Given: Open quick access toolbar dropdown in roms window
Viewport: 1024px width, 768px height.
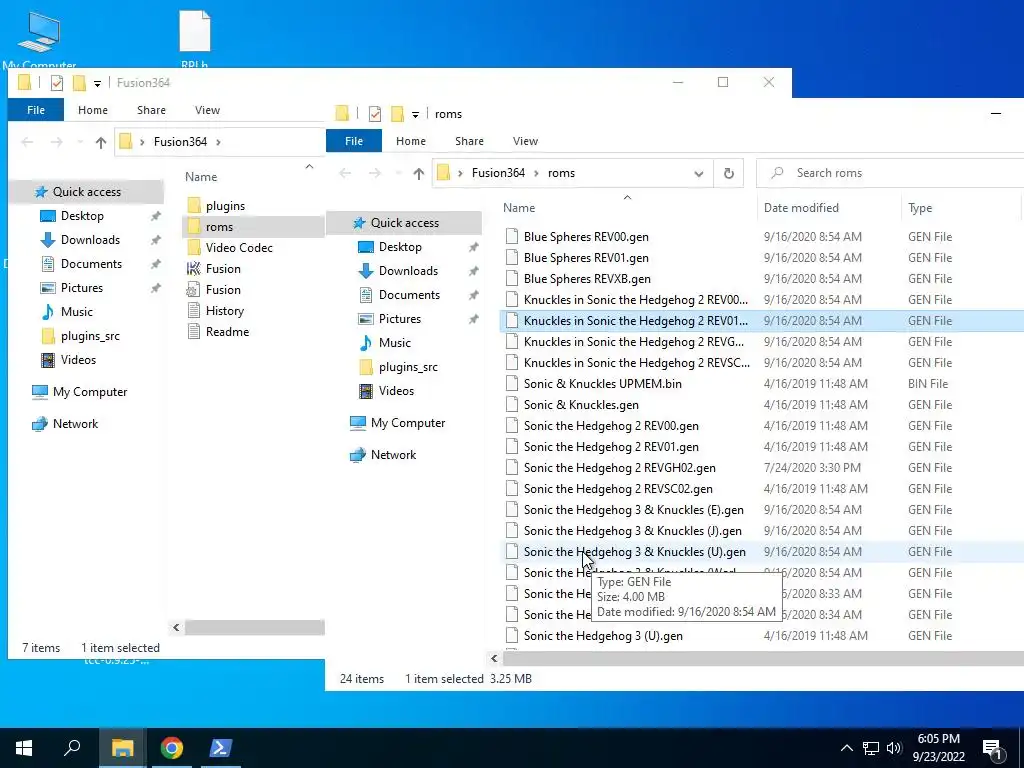Looking at the screenshot, I should [x=415, y=115].
